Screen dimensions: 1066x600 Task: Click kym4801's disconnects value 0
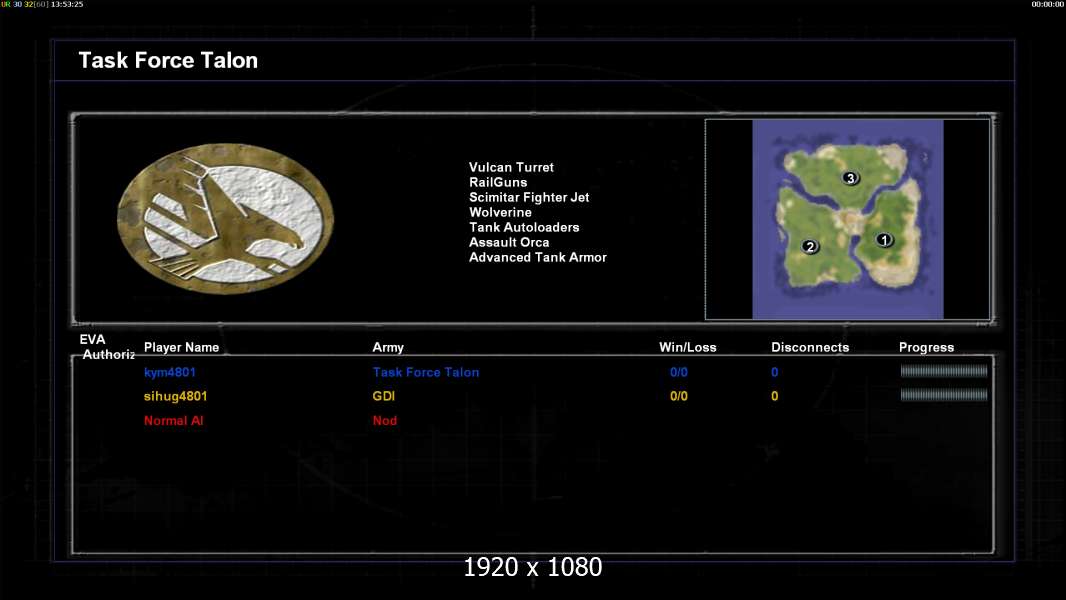coord(774,372)
